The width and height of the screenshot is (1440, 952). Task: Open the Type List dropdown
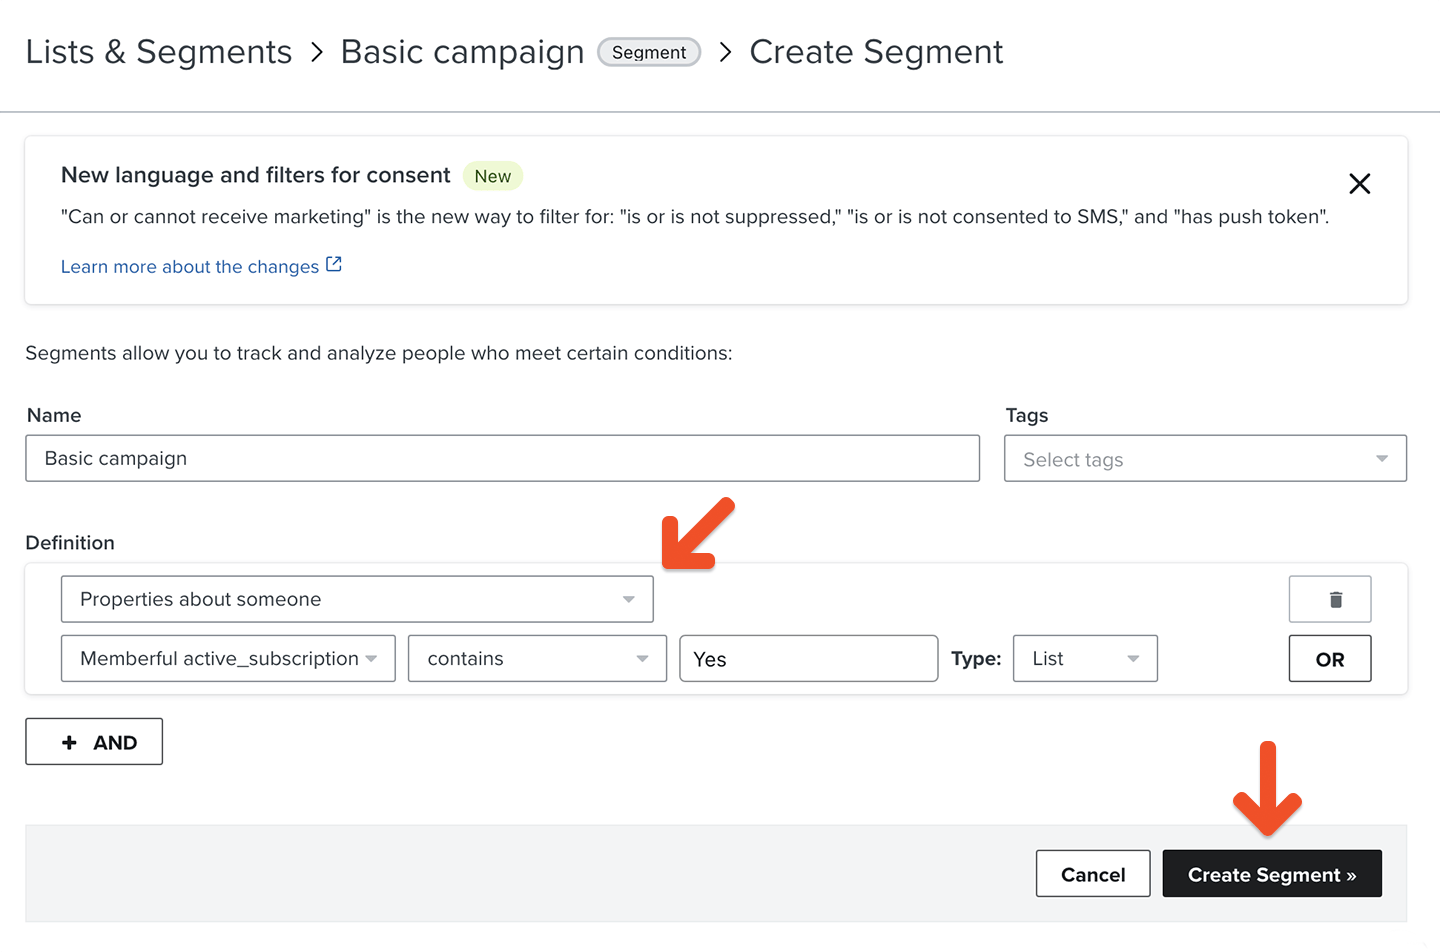tap(1085, 659)
